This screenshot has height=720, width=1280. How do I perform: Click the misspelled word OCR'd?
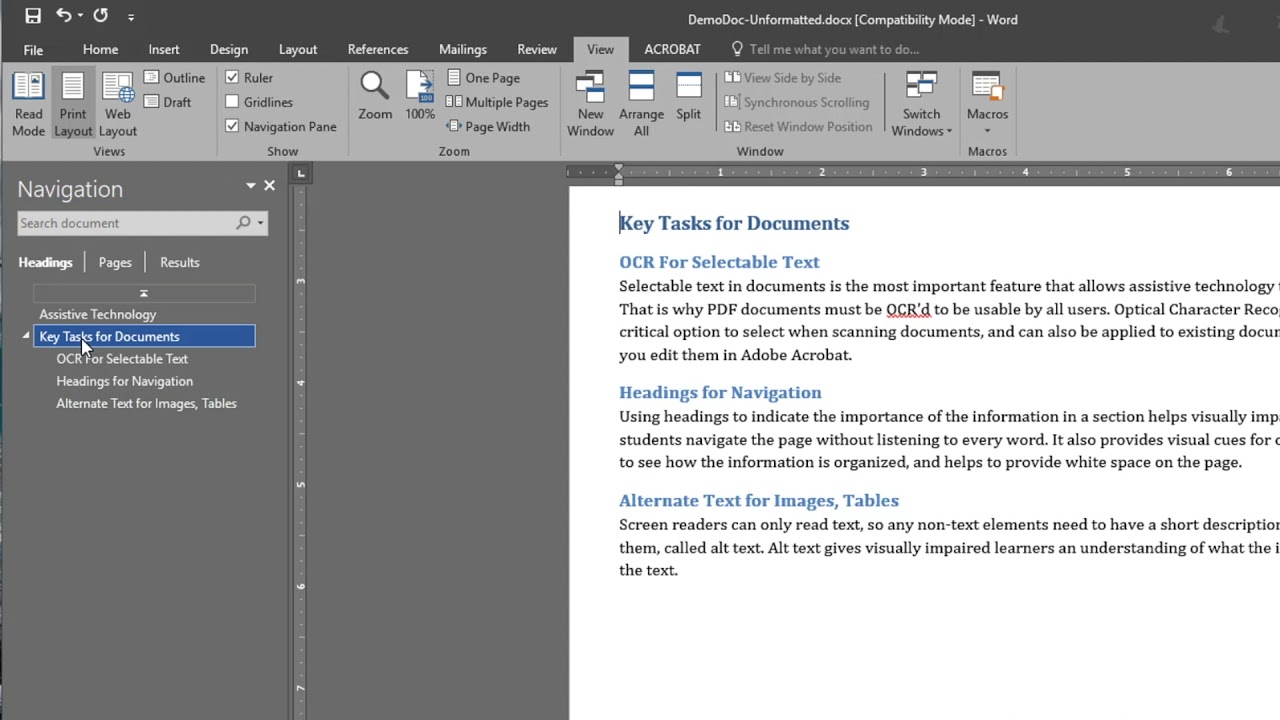click(908, 309)
